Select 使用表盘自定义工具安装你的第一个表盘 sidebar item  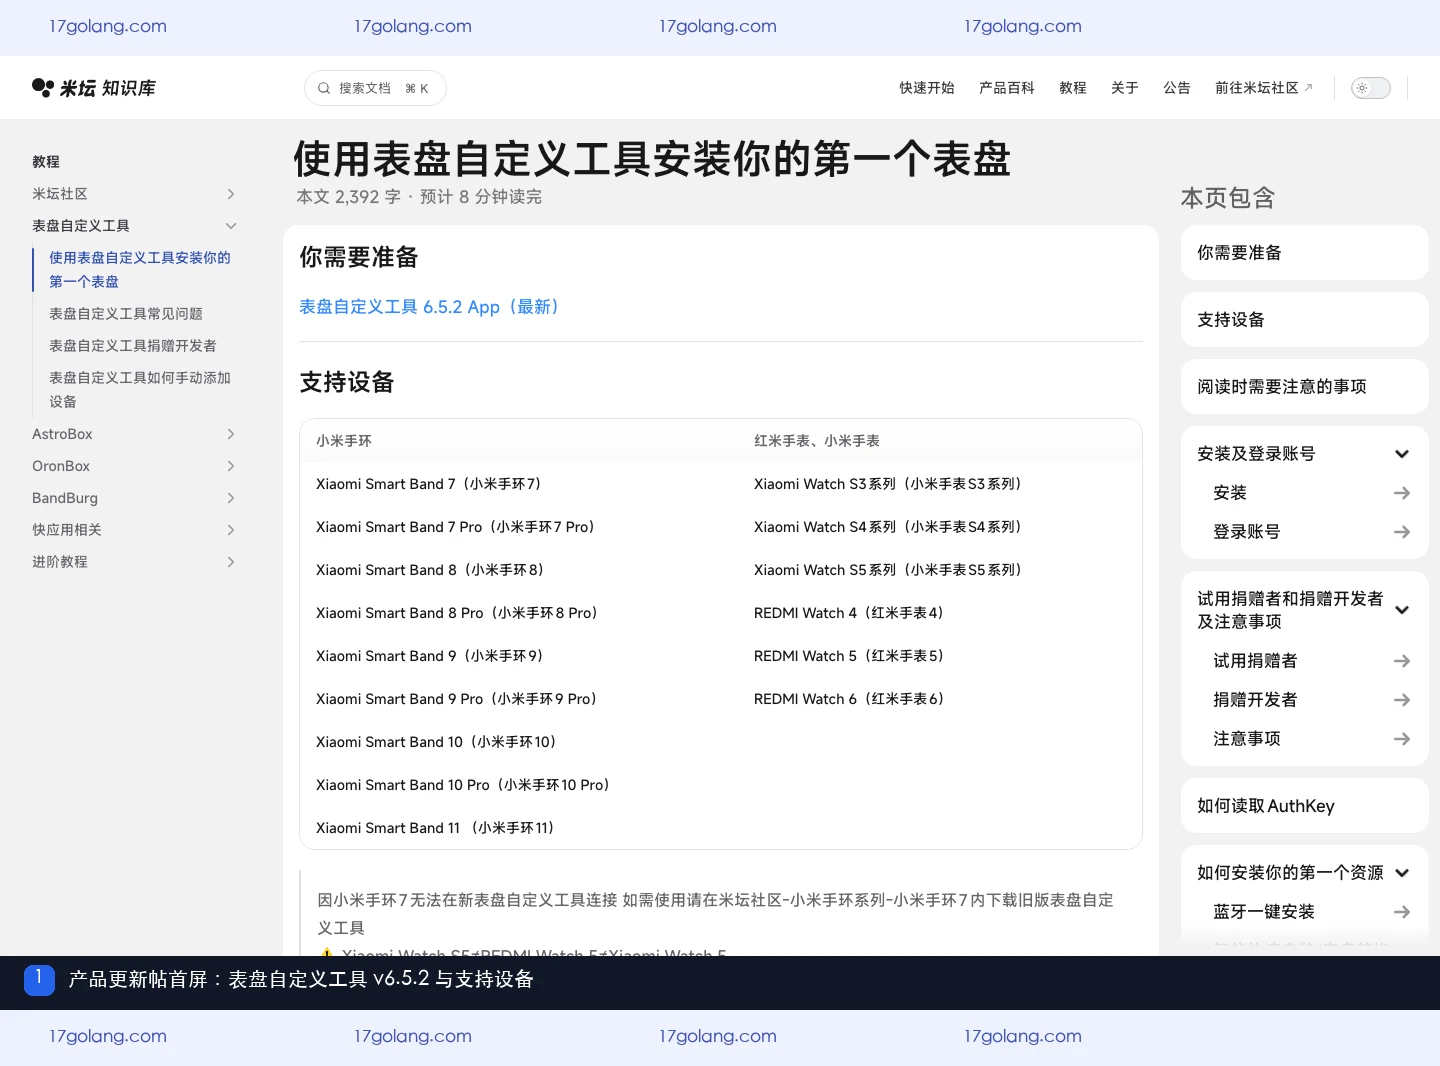point(140,270)
